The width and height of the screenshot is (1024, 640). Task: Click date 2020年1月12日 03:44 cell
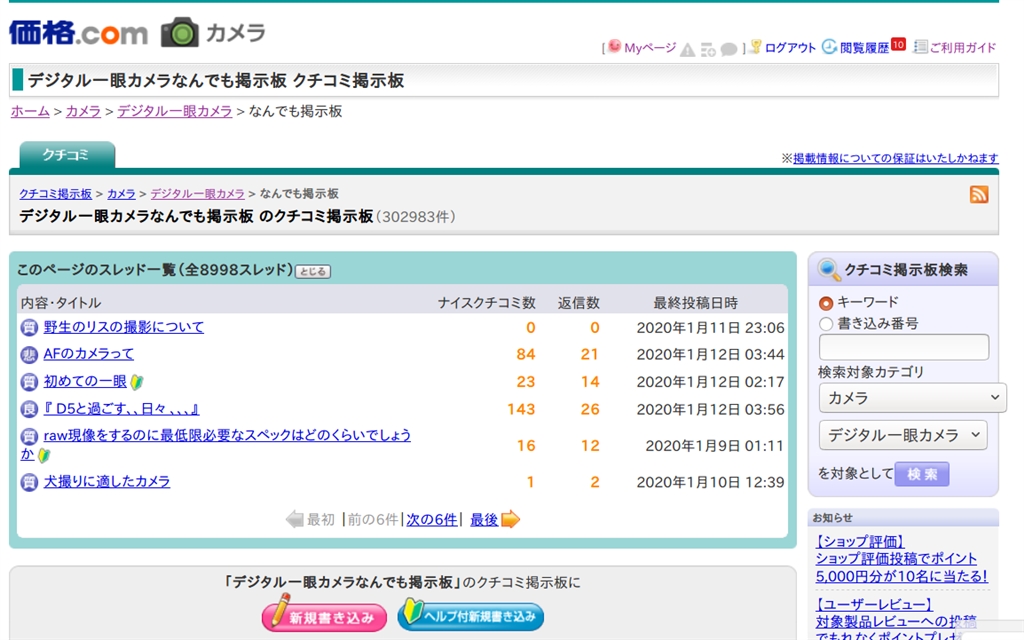711,355
